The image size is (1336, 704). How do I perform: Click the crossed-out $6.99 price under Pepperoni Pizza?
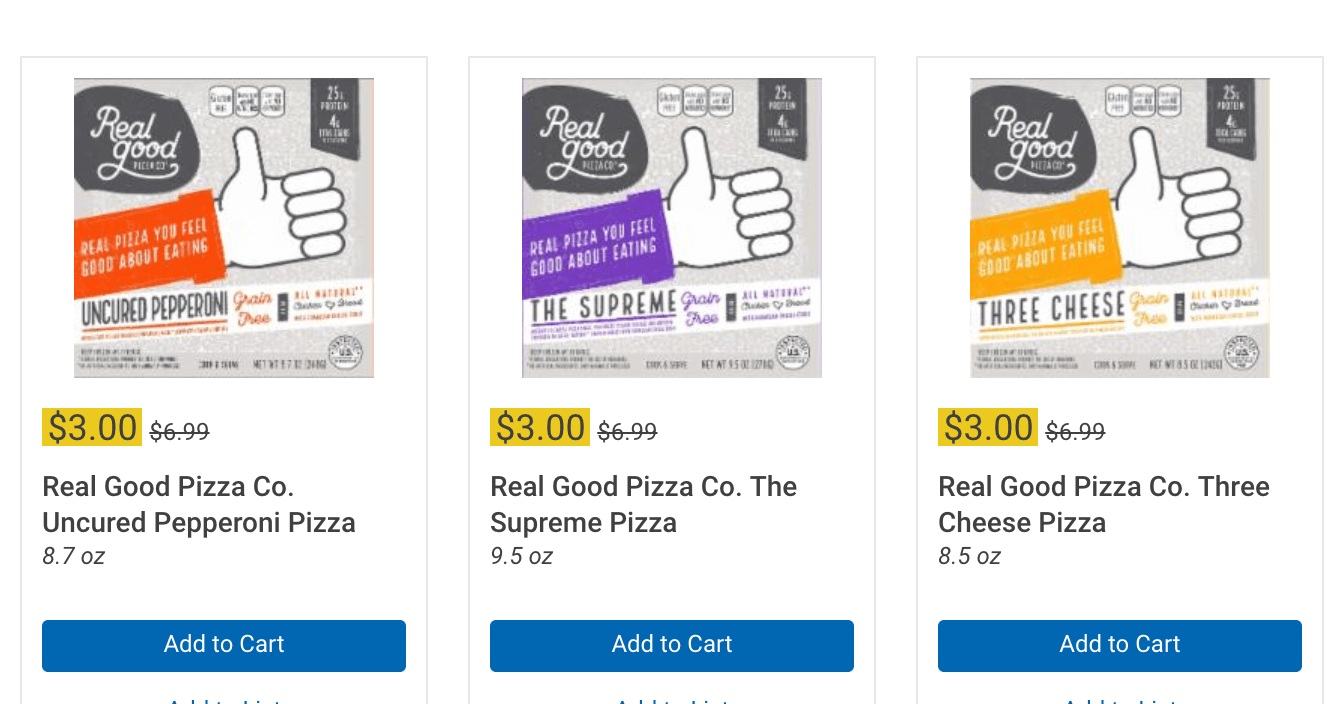coord(180,432)
